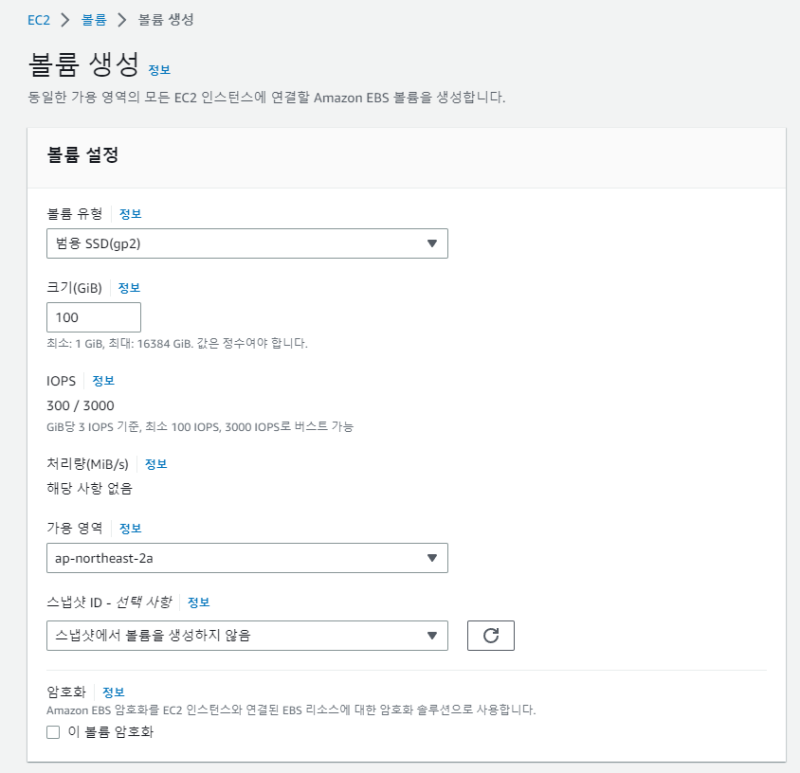The image size is (800, 773).
Task: Click the breadcrumb chevron after EC2
Action: (x=66, y=20)
